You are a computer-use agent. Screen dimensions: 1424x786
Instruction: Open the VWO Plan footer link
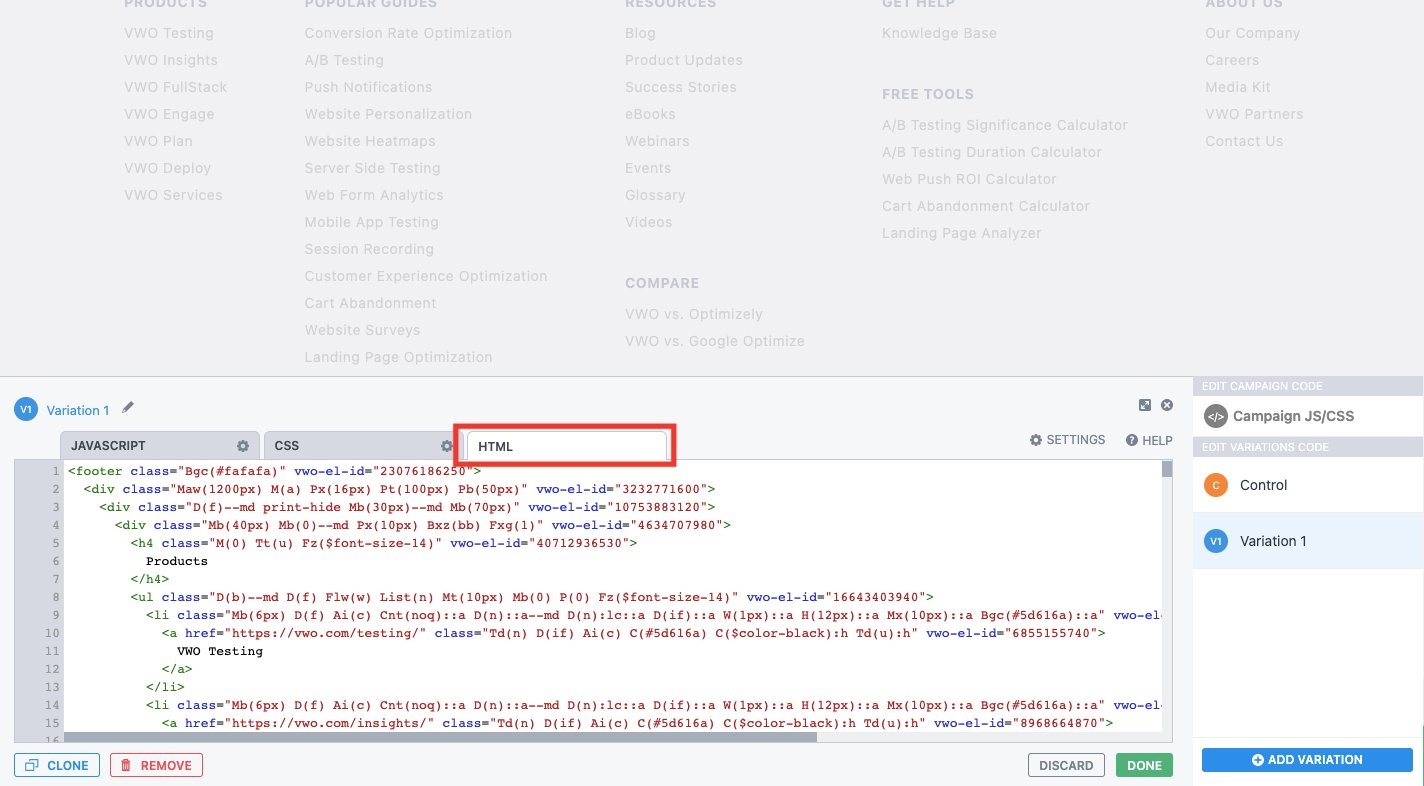(x=158, y=141)
